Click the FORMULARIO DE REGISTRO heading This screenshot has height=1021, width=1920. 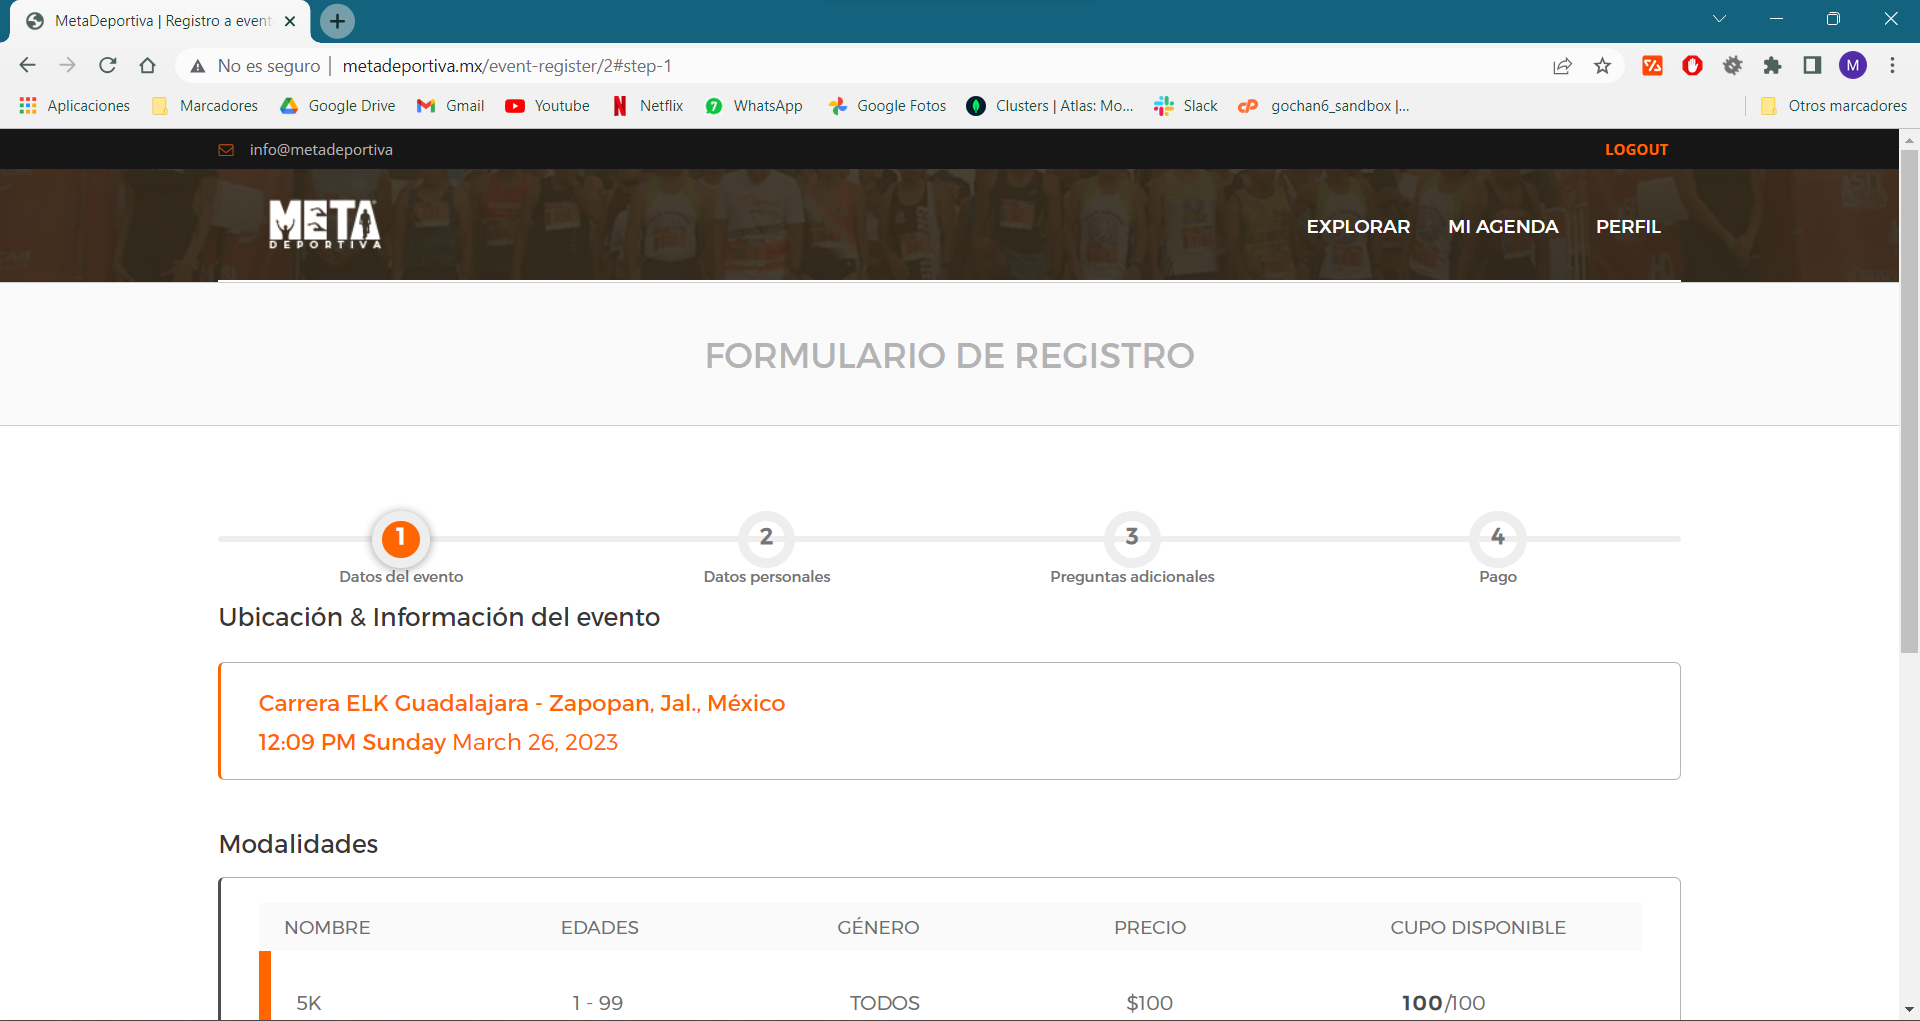pyautogui.click(x=949, y=356)
